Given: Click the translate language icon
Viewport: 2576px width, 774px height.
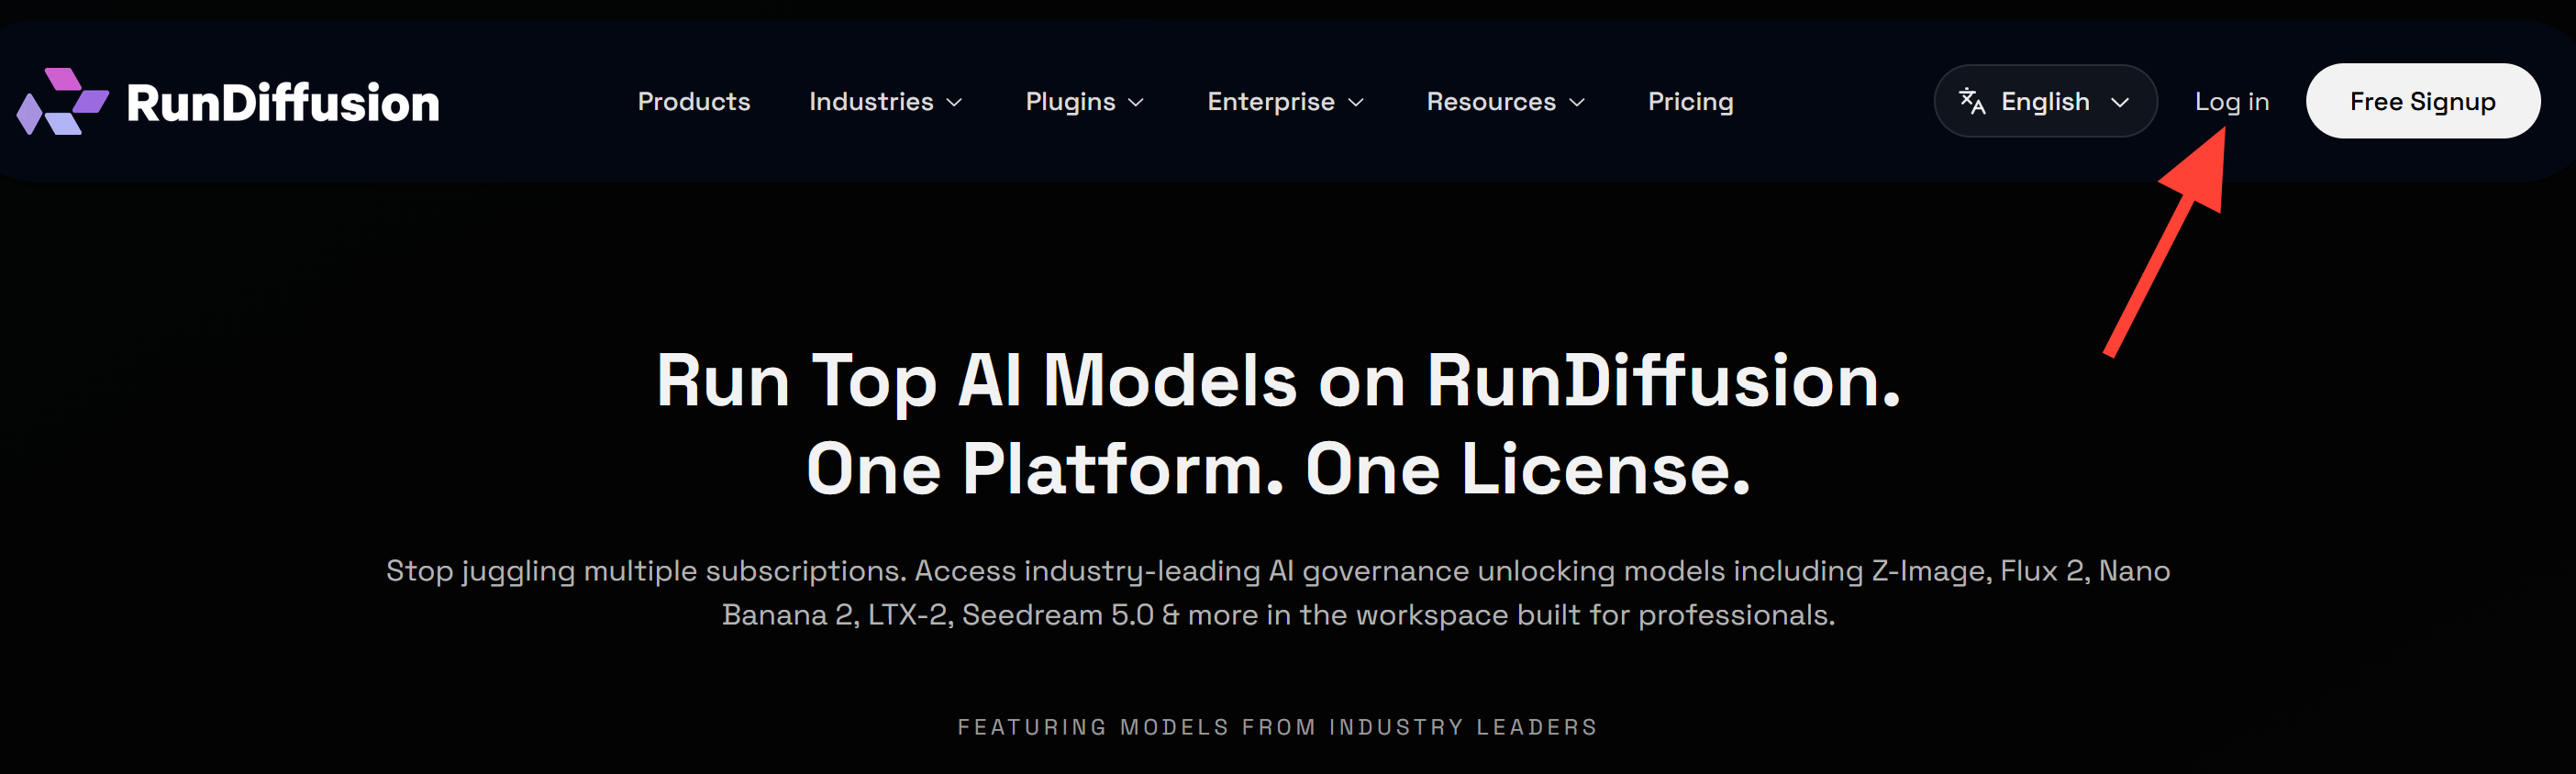Looking at the screenshot, I should click(x=1972, y=101).
